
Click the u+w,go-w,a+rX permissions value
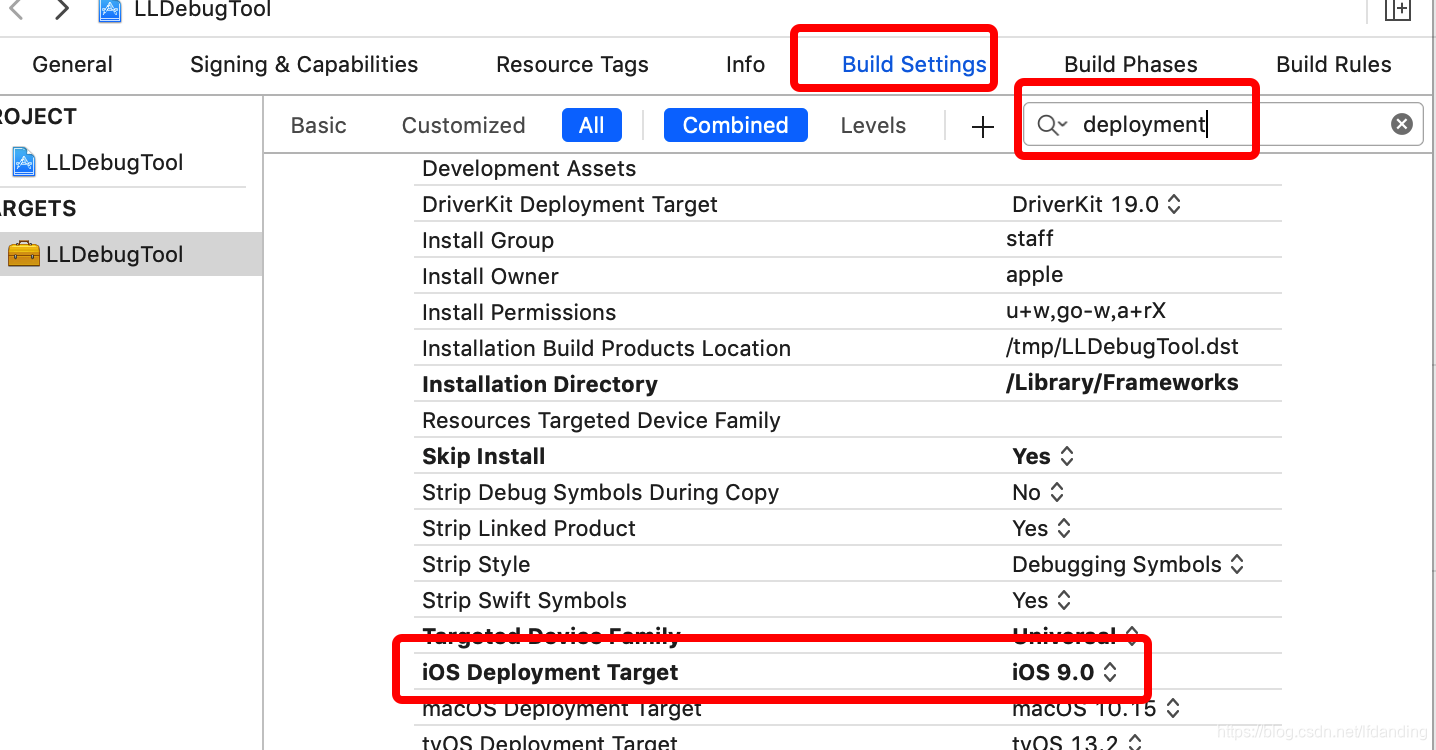pyautogui.click(x=1086, y=310)
